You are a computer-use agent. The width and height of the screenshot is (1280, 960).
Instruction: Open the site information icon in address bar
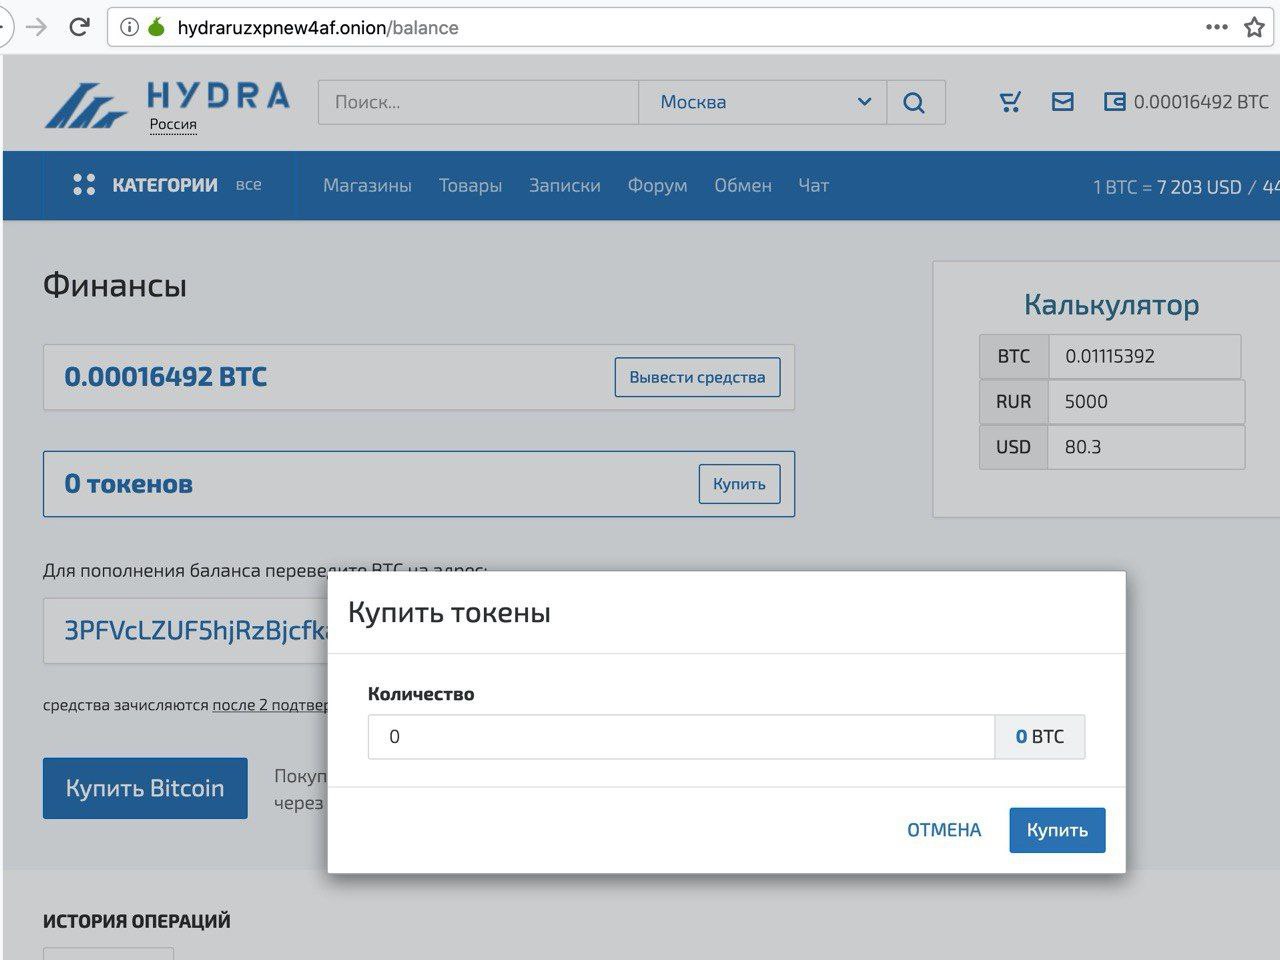click(x=129, y=27)
